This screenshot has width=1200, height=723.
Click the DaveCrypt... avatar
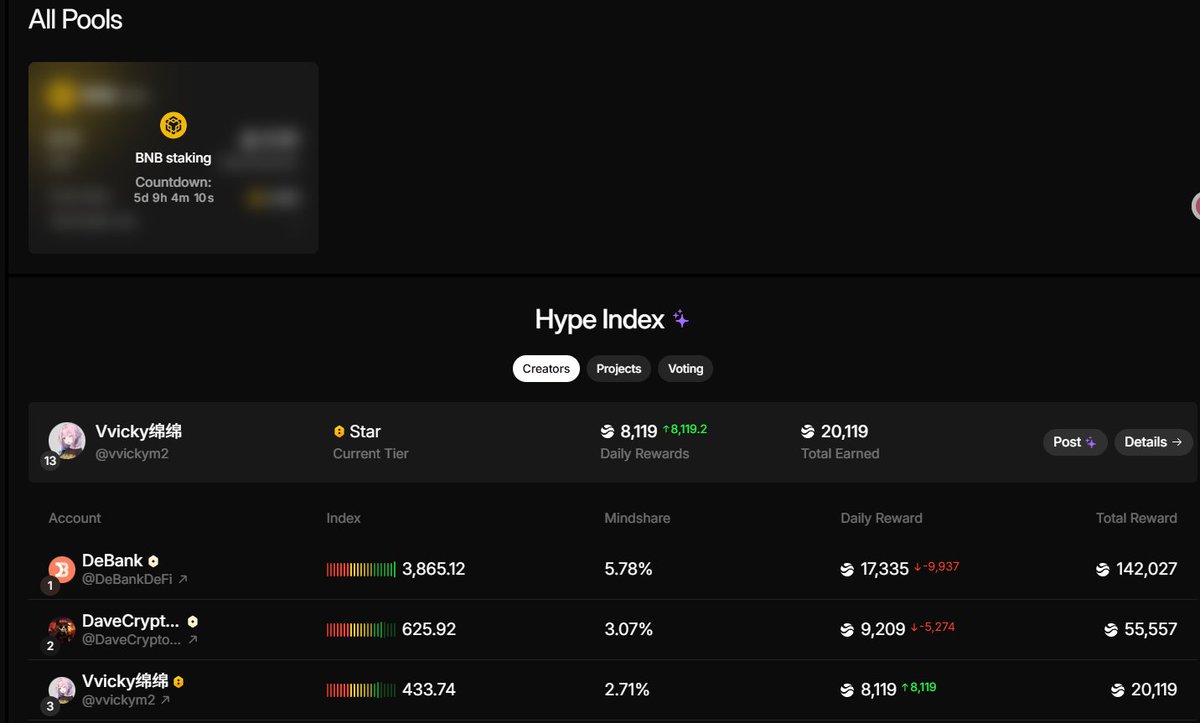click(x=62, y=630)
